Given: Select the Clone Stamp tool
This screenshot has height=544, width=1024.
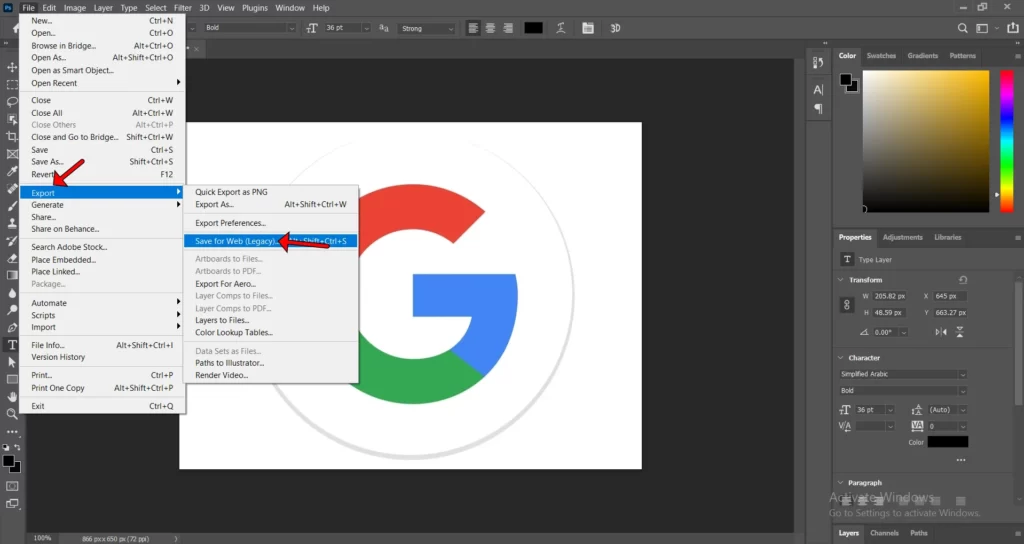Looking at the screenshot, I should [x=12, y=223].
